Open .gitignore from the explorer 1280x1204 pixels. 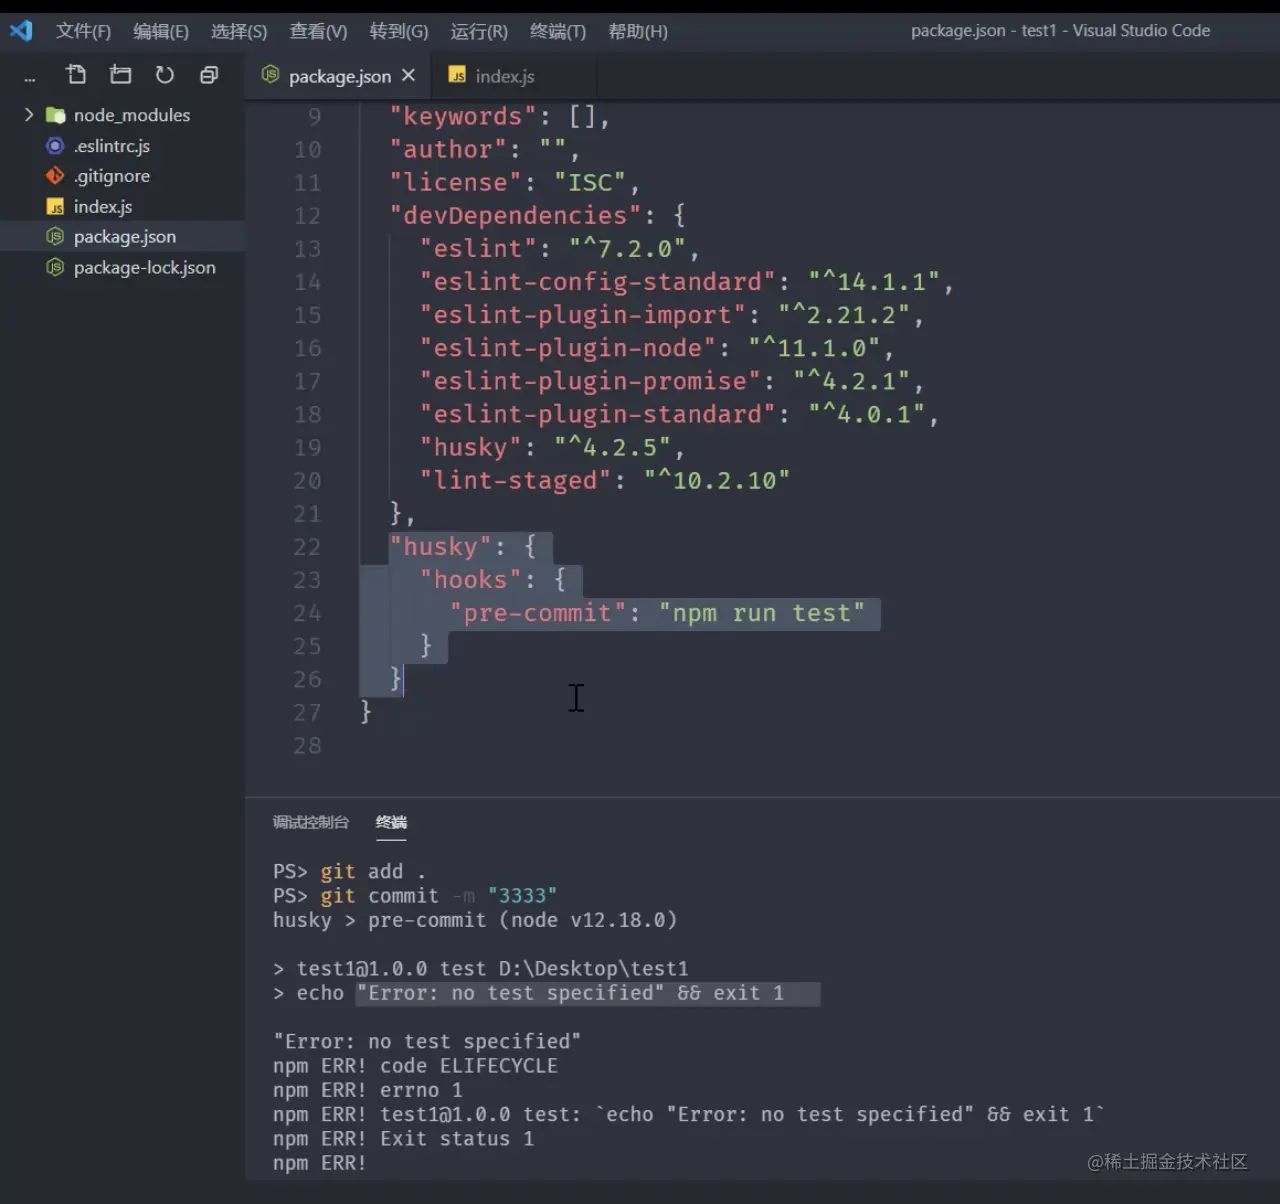(x=112, y=176)
